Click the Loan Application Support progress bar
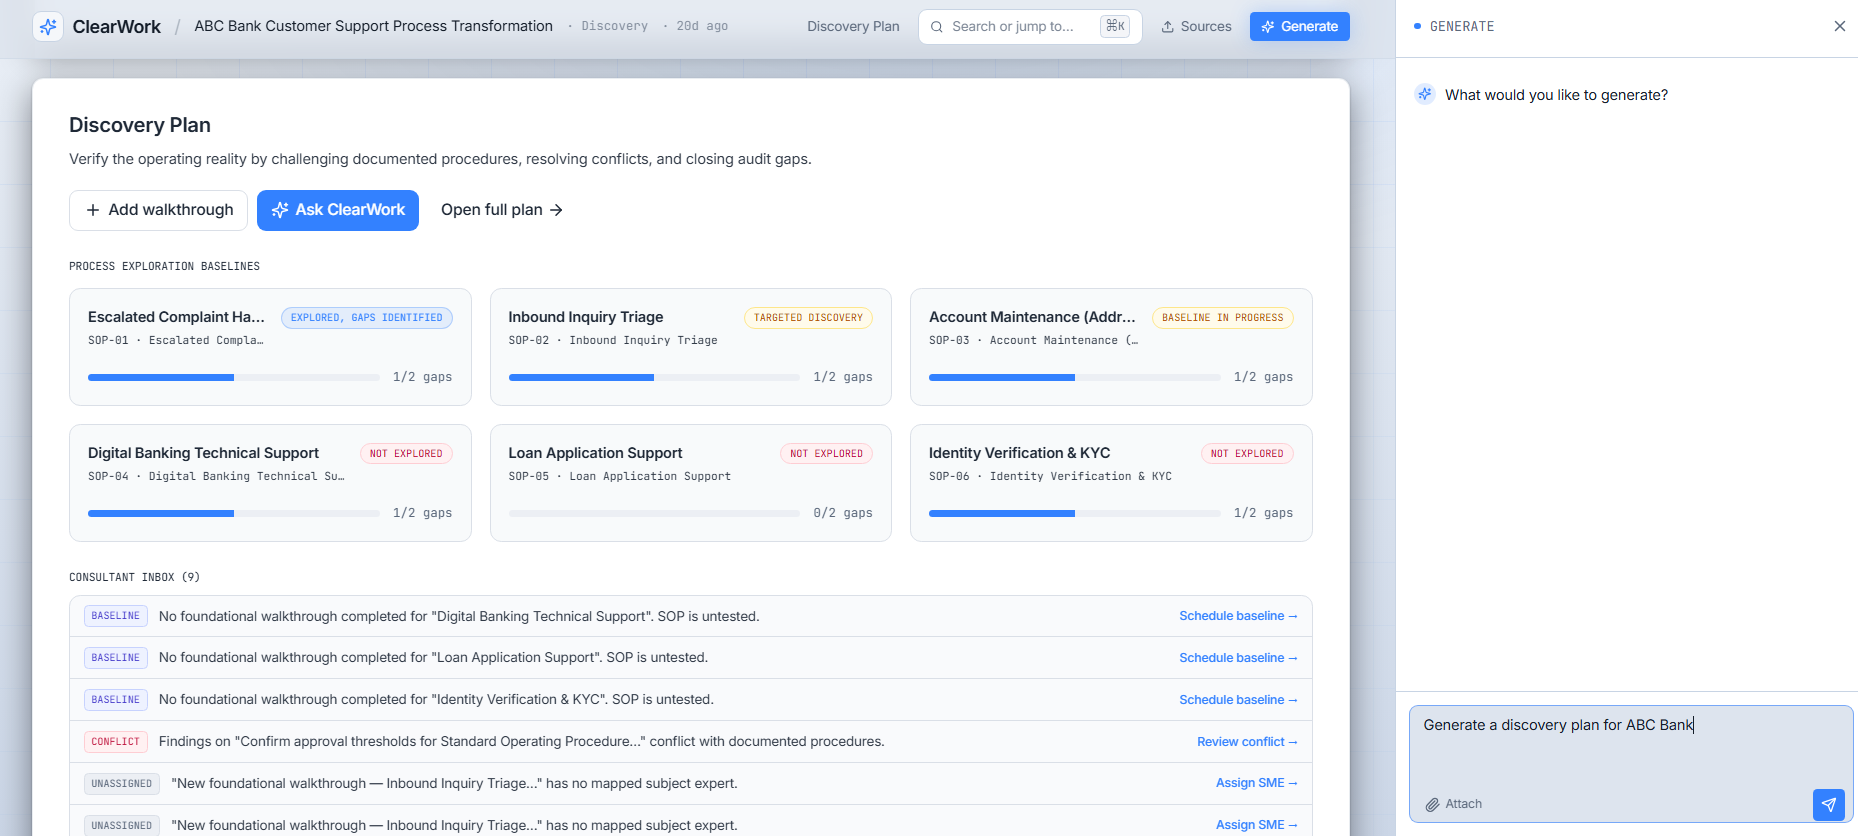The image size is (1858, 836). pyautogui.click(x=654, y=514)
